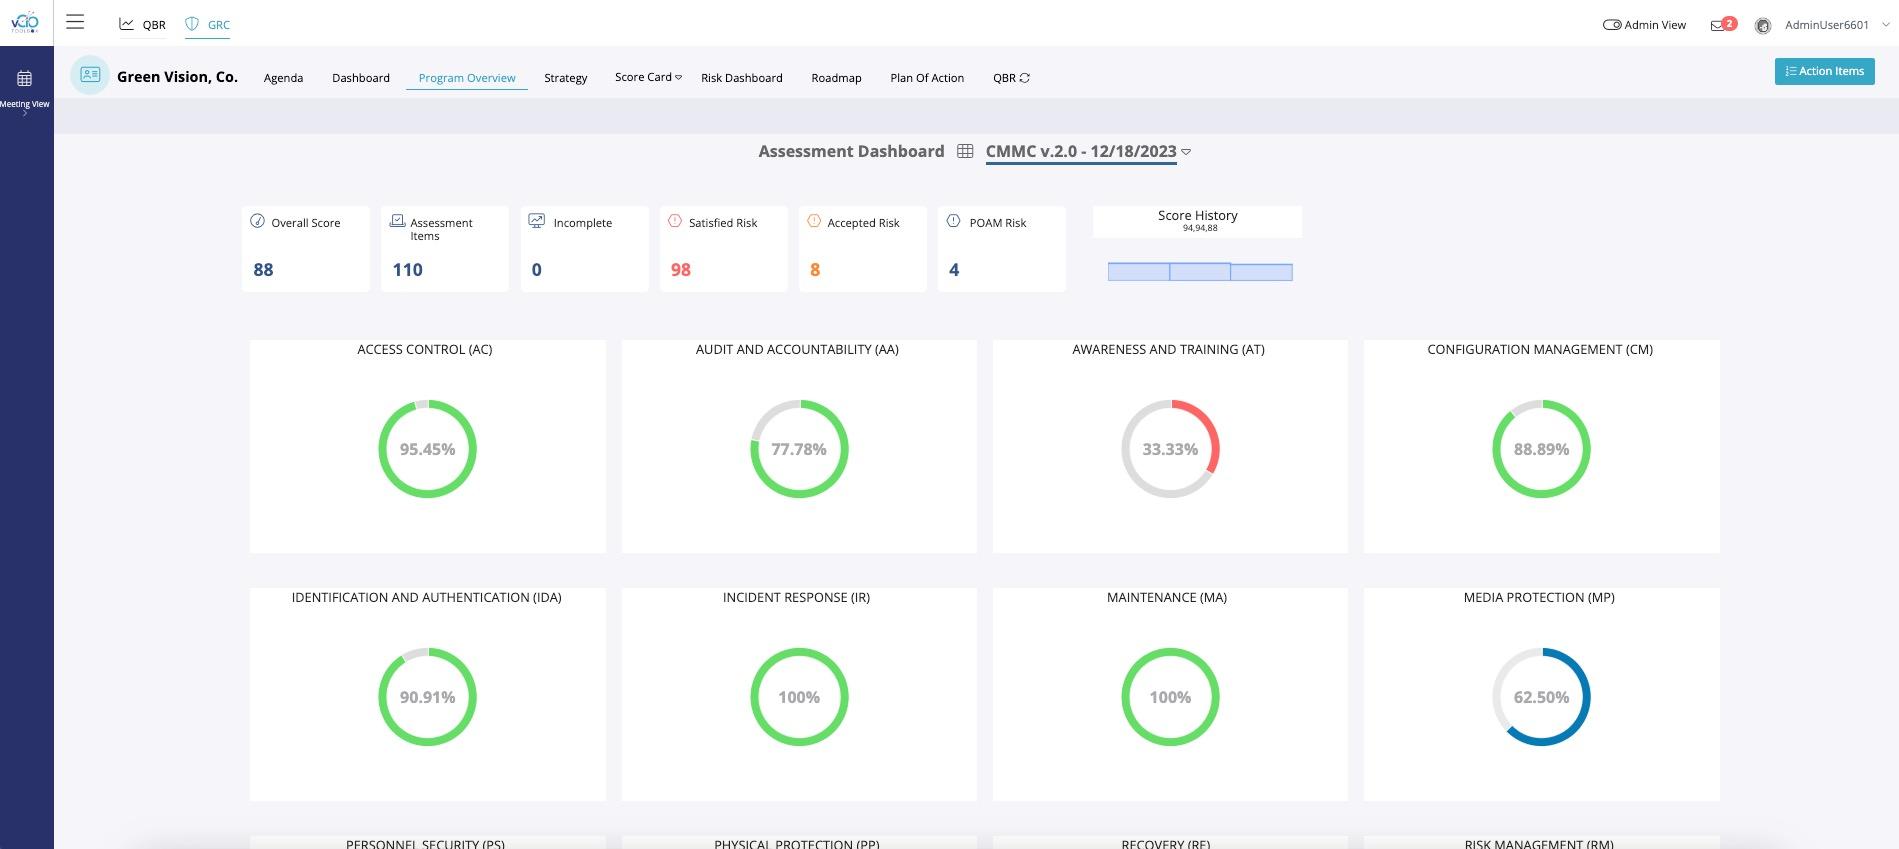Expand the Meeting View sidebar chevron
Image resolution: width=1899 pixels, height=849 pixels.
point(25,113)
